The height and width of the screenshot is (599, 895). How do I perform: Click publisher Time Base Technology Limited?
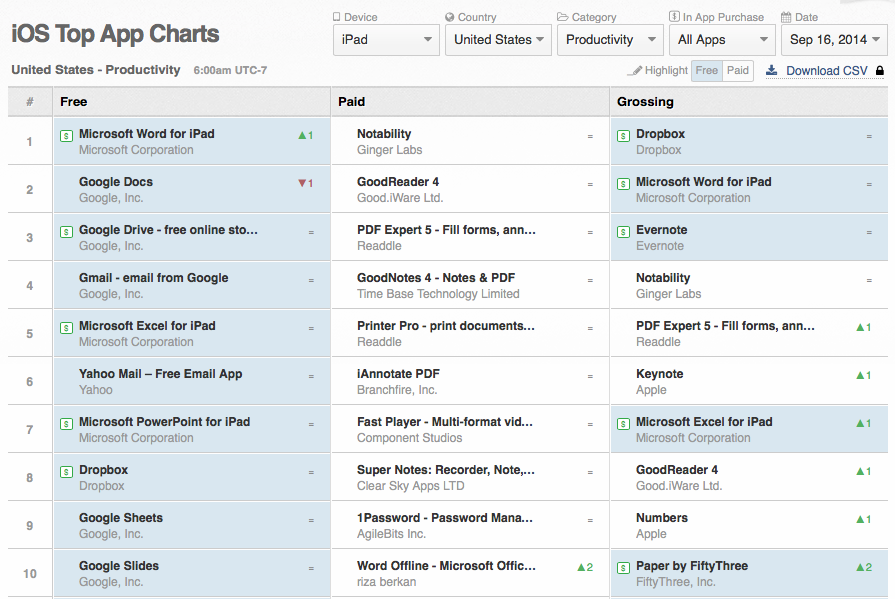(438, 294)
